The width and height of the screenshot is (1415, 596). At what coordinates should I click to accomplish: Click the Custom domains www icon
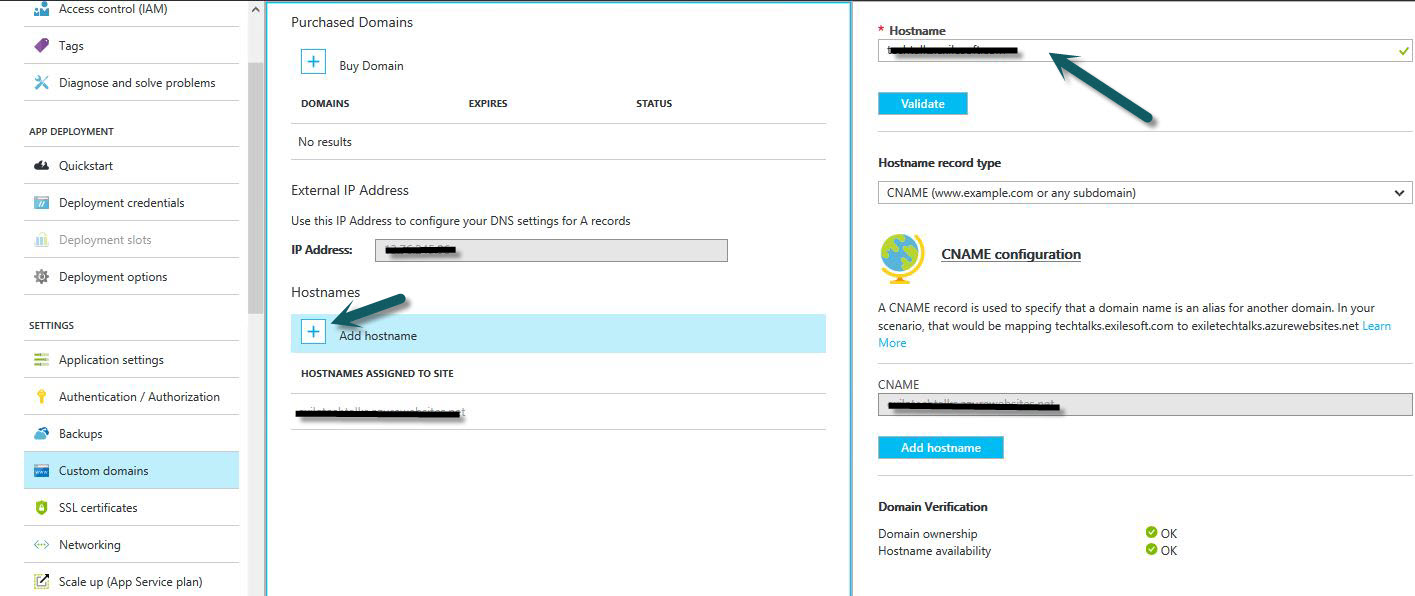pos(41,471)
